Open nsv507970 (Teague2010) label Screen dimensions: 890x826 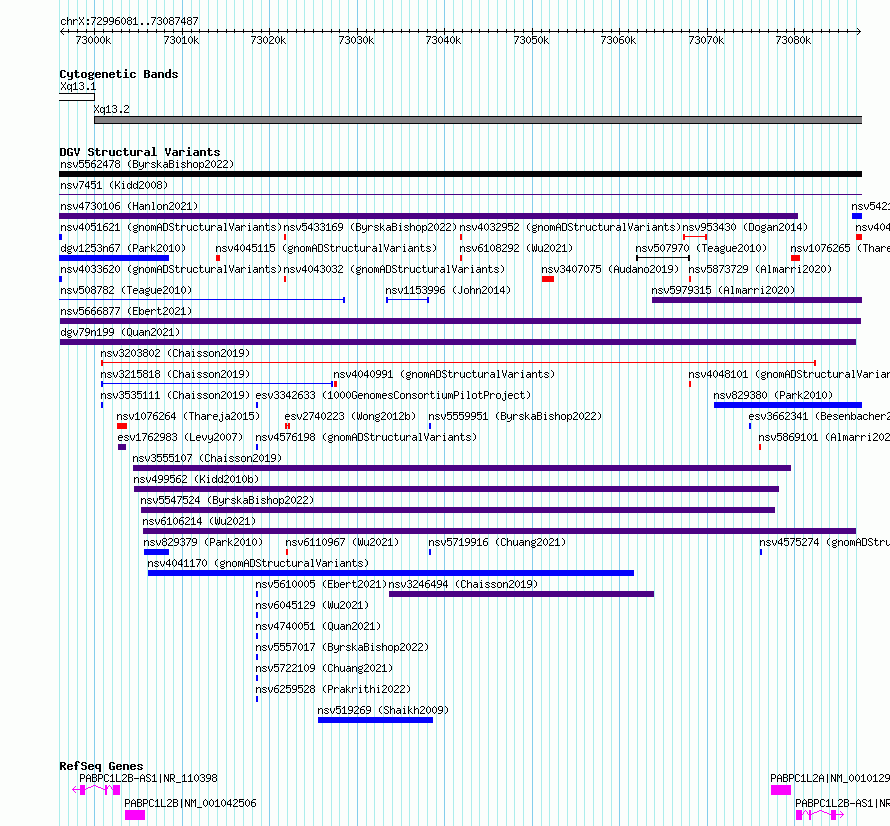coord(701,248)
